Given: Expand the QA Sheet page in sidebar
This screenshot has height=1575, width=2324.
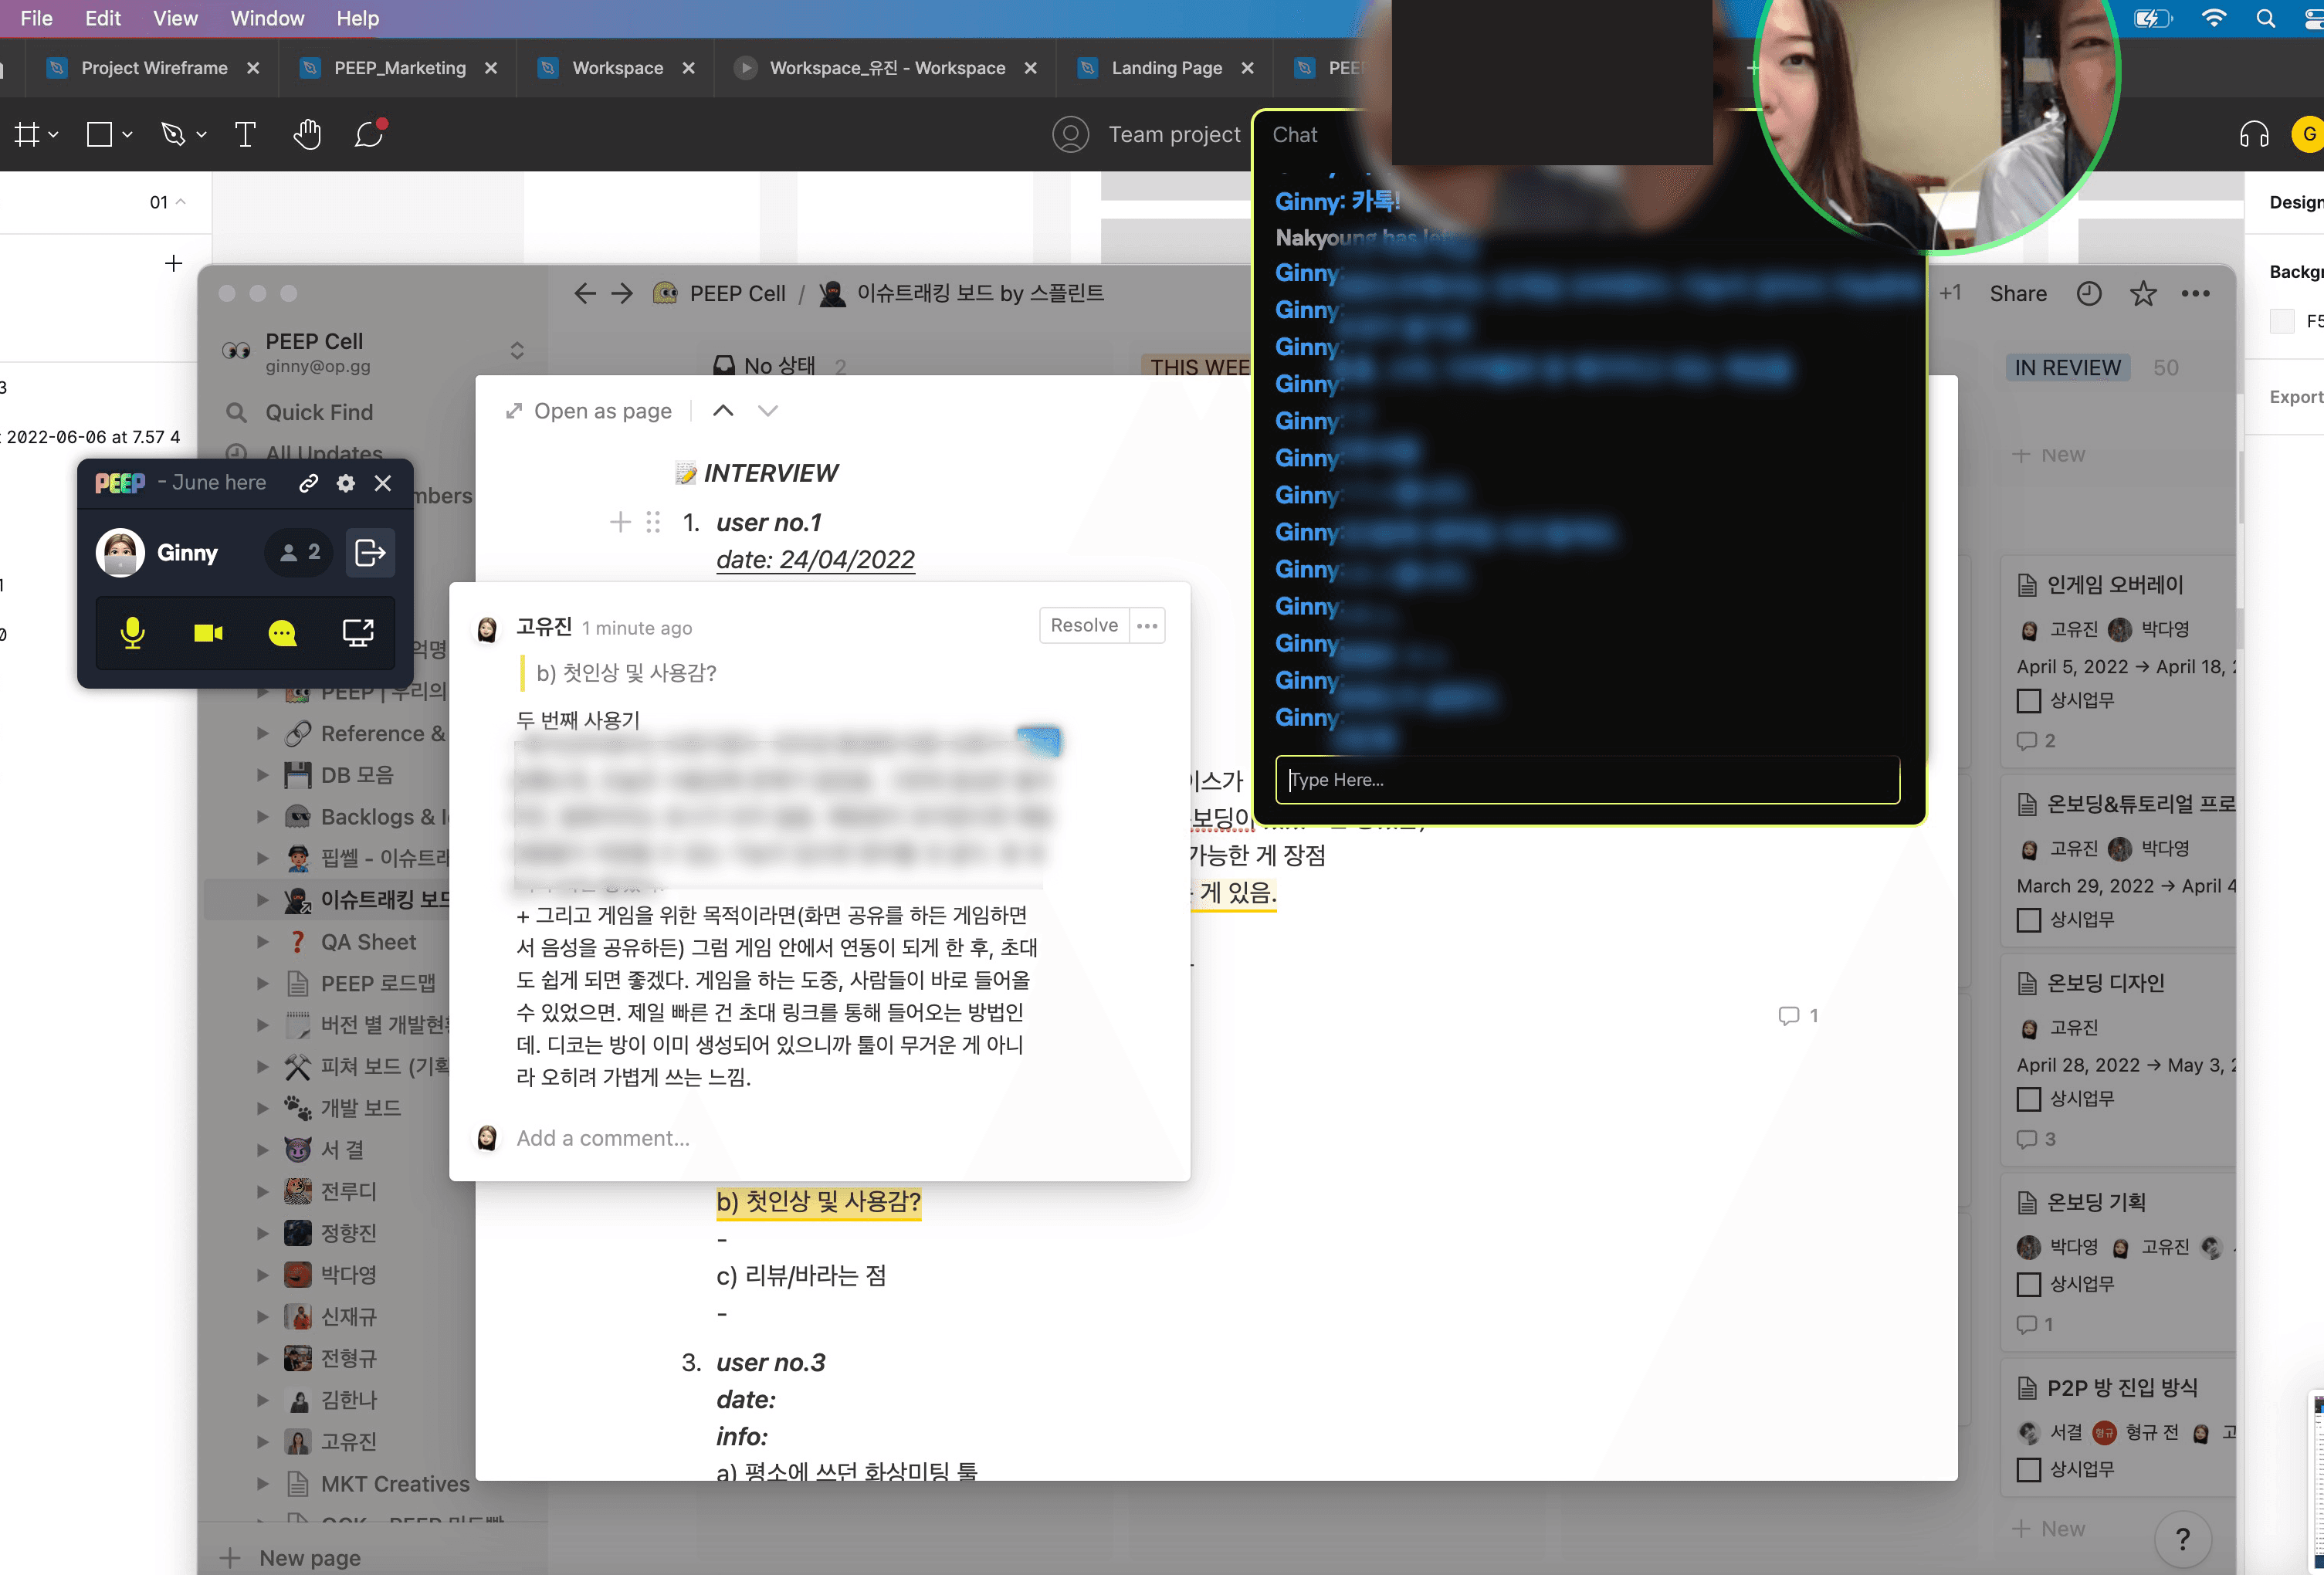Looking at the screenshot, I should pos(263,942).
